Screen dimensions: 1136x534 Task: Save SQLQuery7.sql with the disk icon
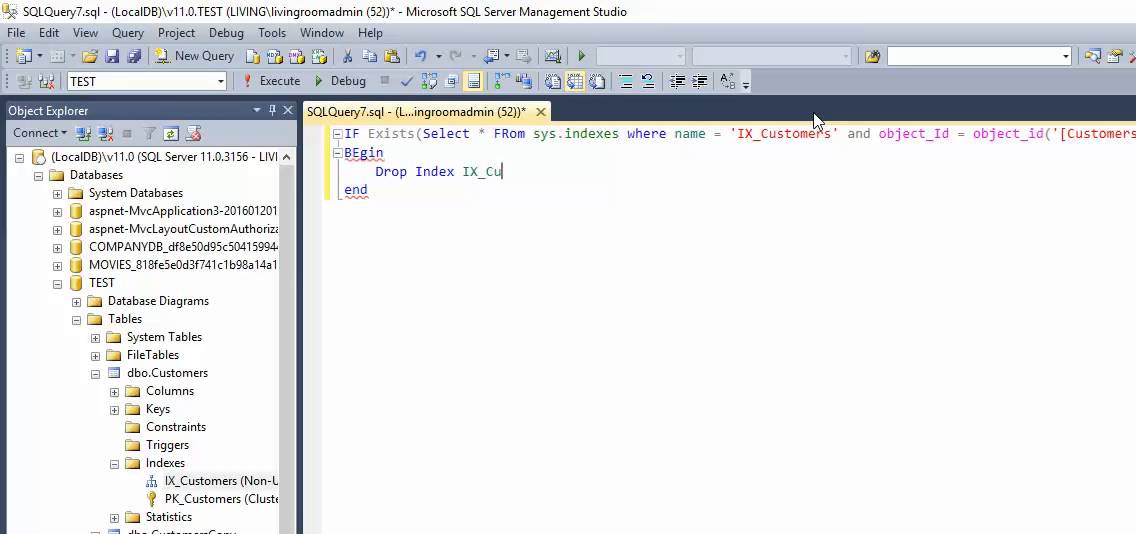(x=112, y=56)
